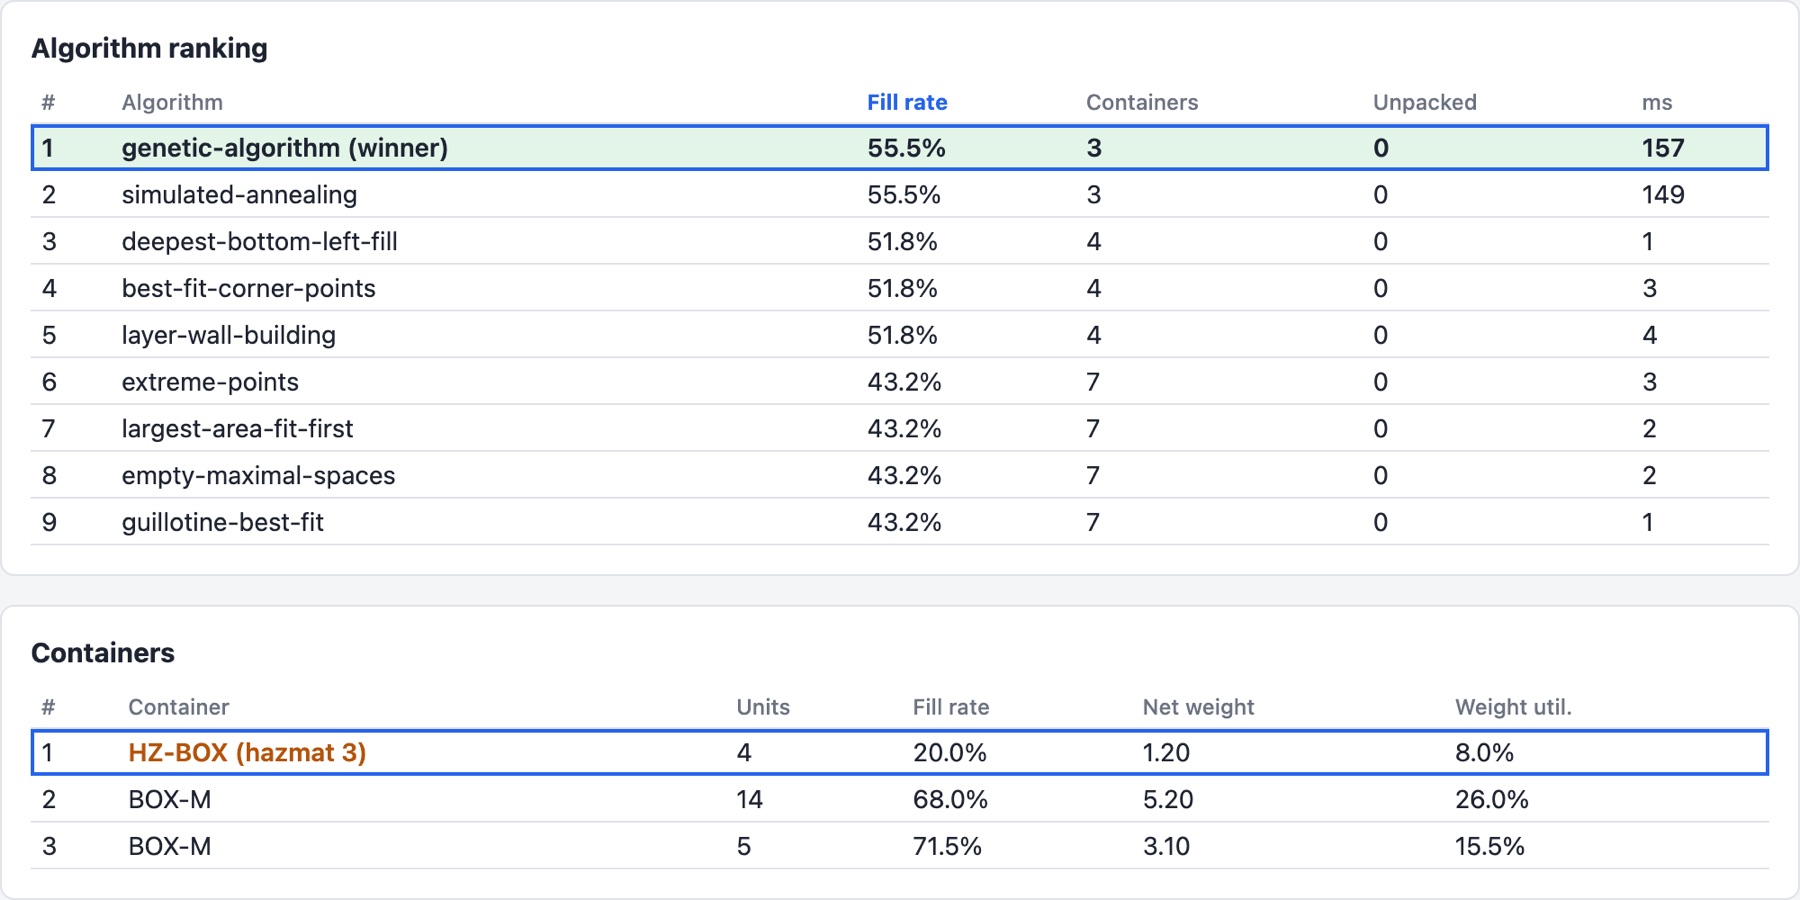Viewport: 1800px width, 900px height.
Task: Click the Container column header
Action: [179, 707]
